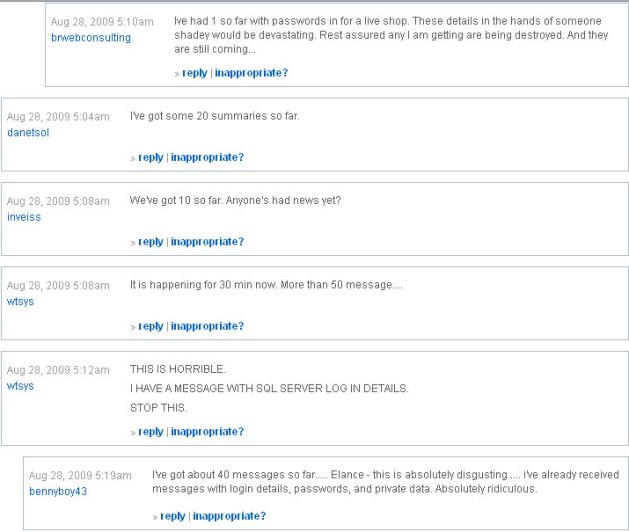629x532 pixels.
Task: Reply to brwebconsulting's comment about passwords
Action: [195, 73]
